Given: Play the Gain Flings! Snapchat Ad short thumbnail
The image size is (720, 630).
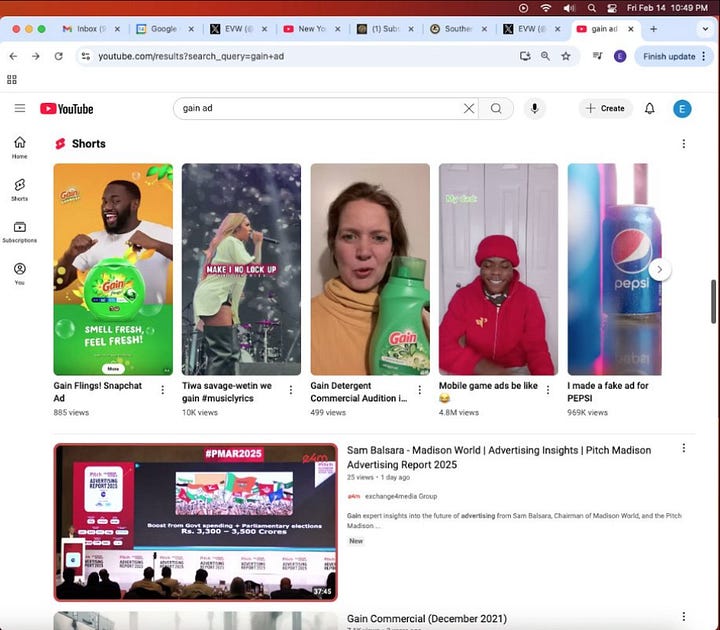Looking at the screenshot, I should 113,269.
